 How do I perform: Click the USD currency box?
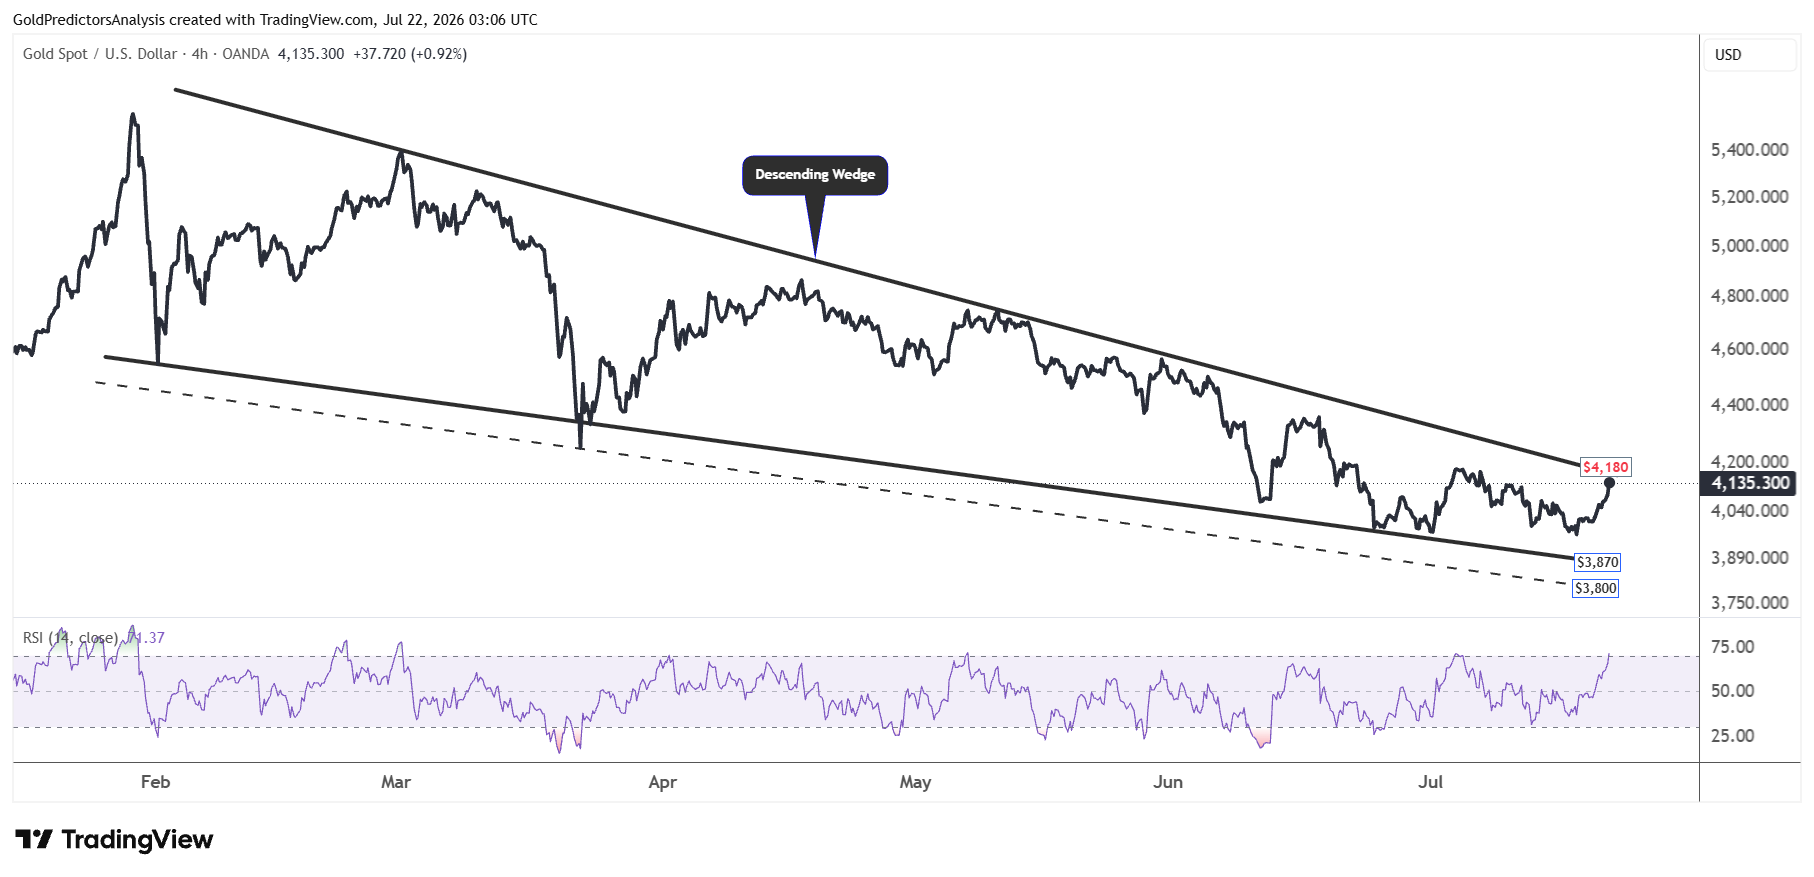[x=1750, y=55]
